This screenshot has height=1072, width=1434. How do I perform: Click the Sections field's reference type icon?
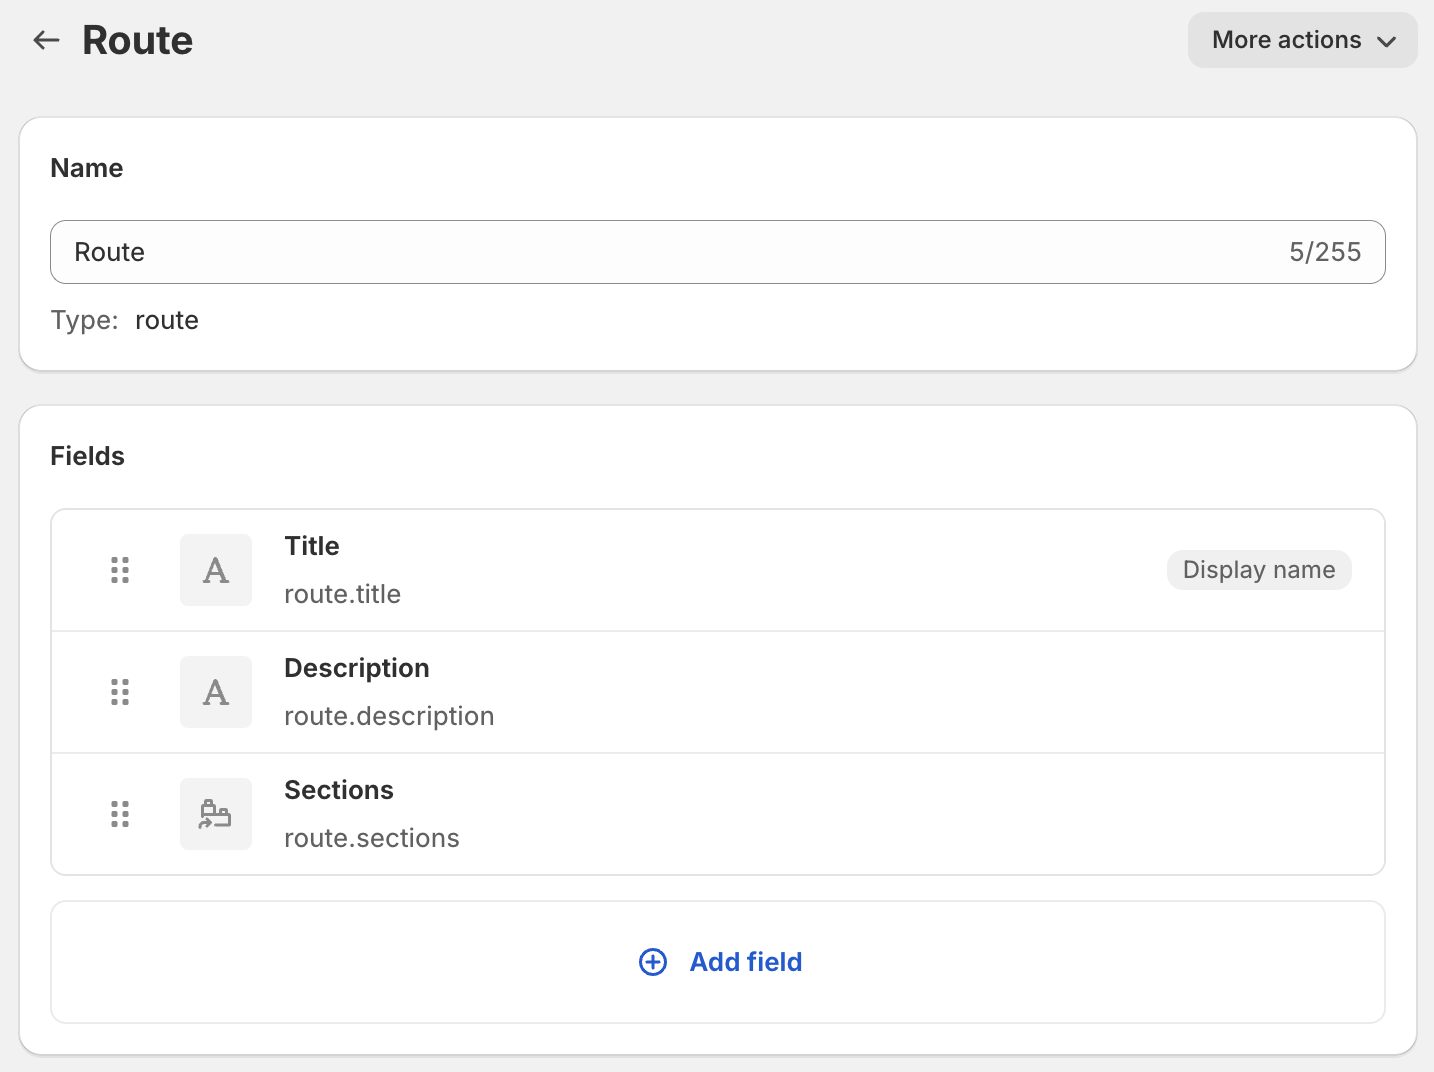[x=215, y=813]
